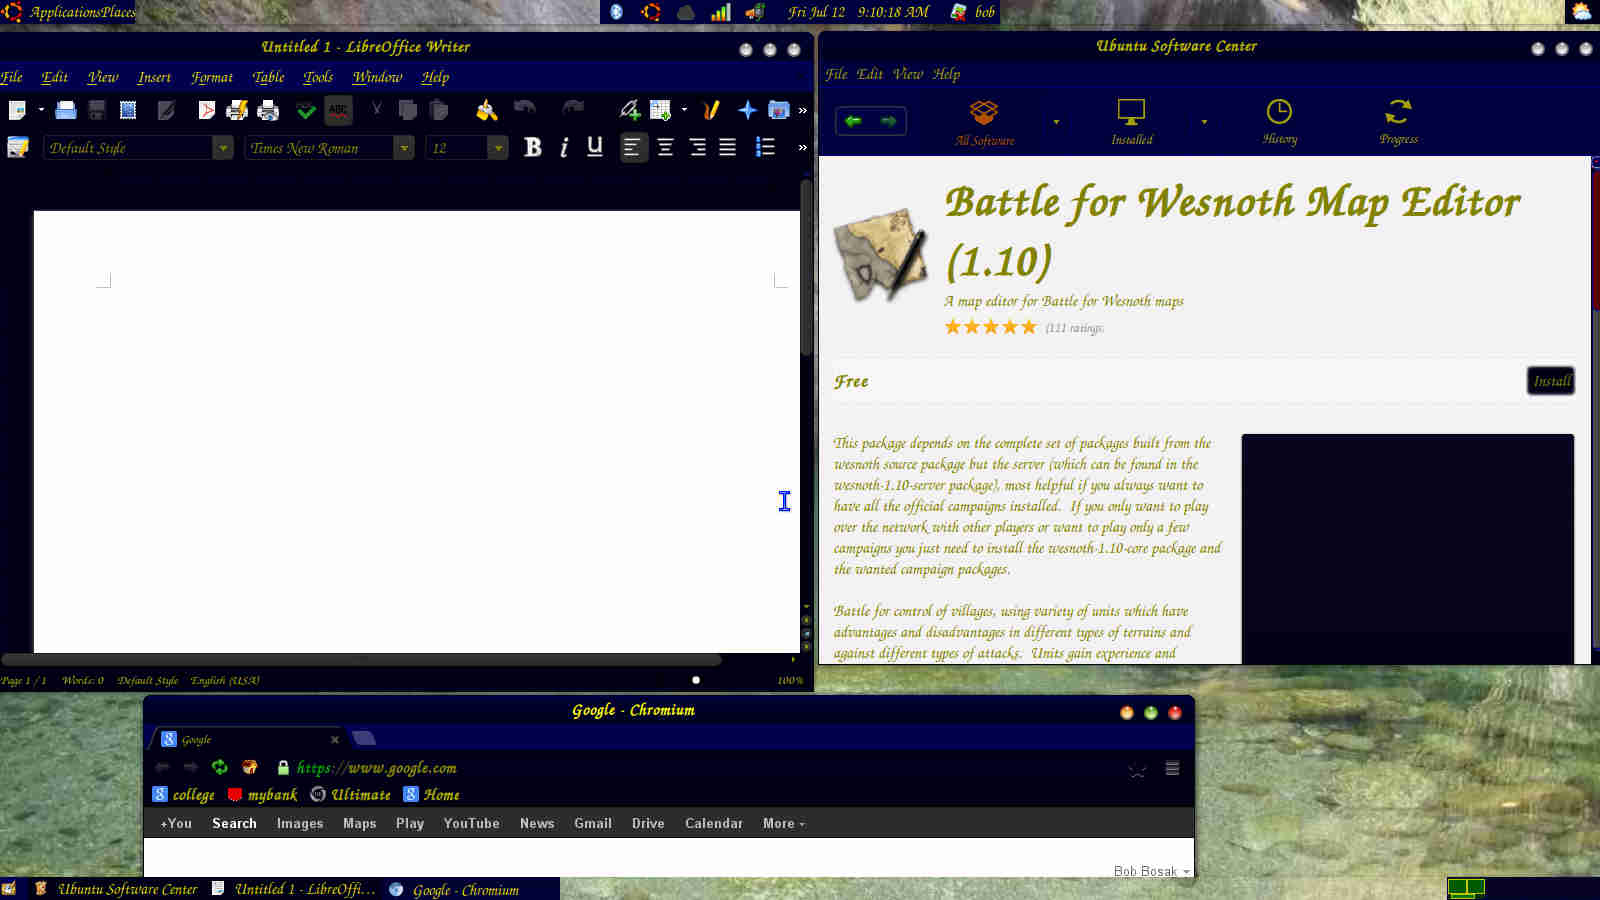Toggle bold formatting
The image size is (1600, 900).
533,147
